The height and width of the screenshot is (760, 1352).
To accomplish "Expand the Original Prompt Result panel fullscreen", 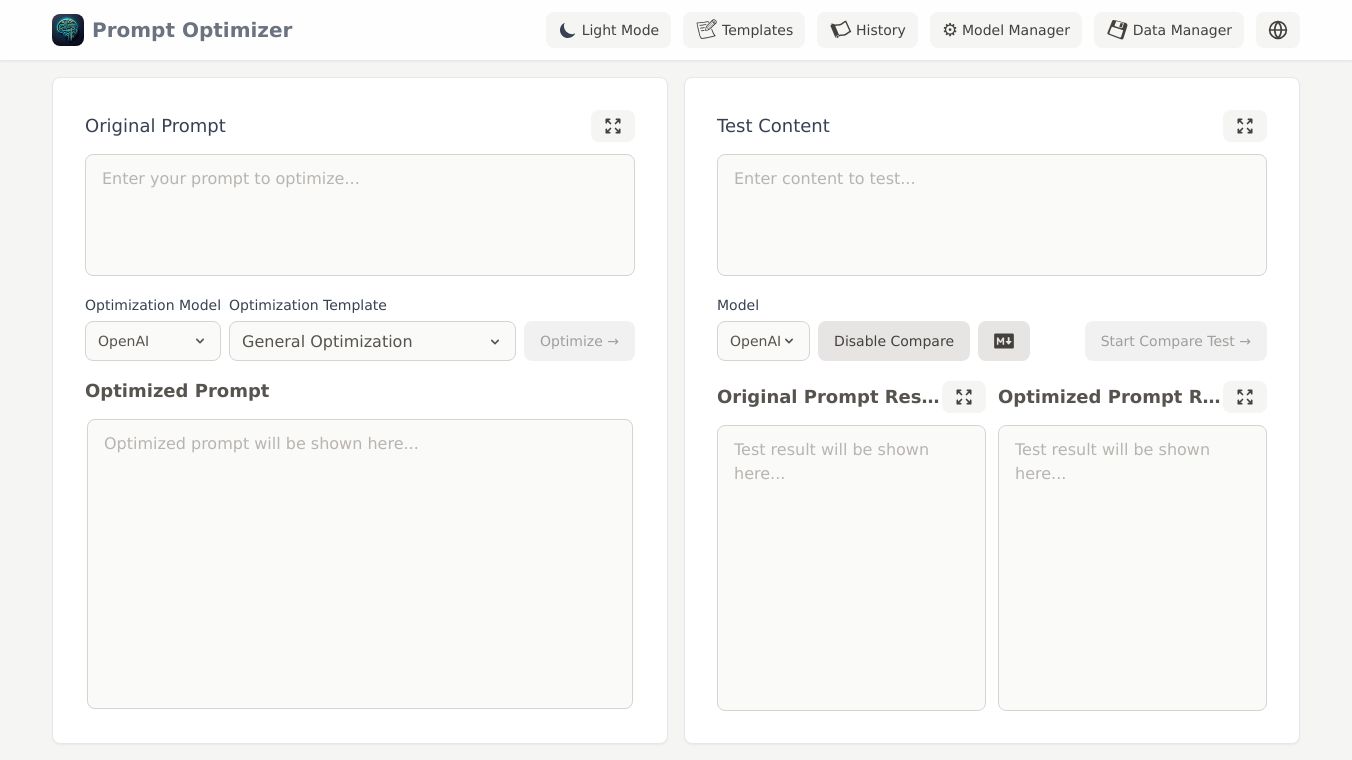I will (x=964, y=397).
